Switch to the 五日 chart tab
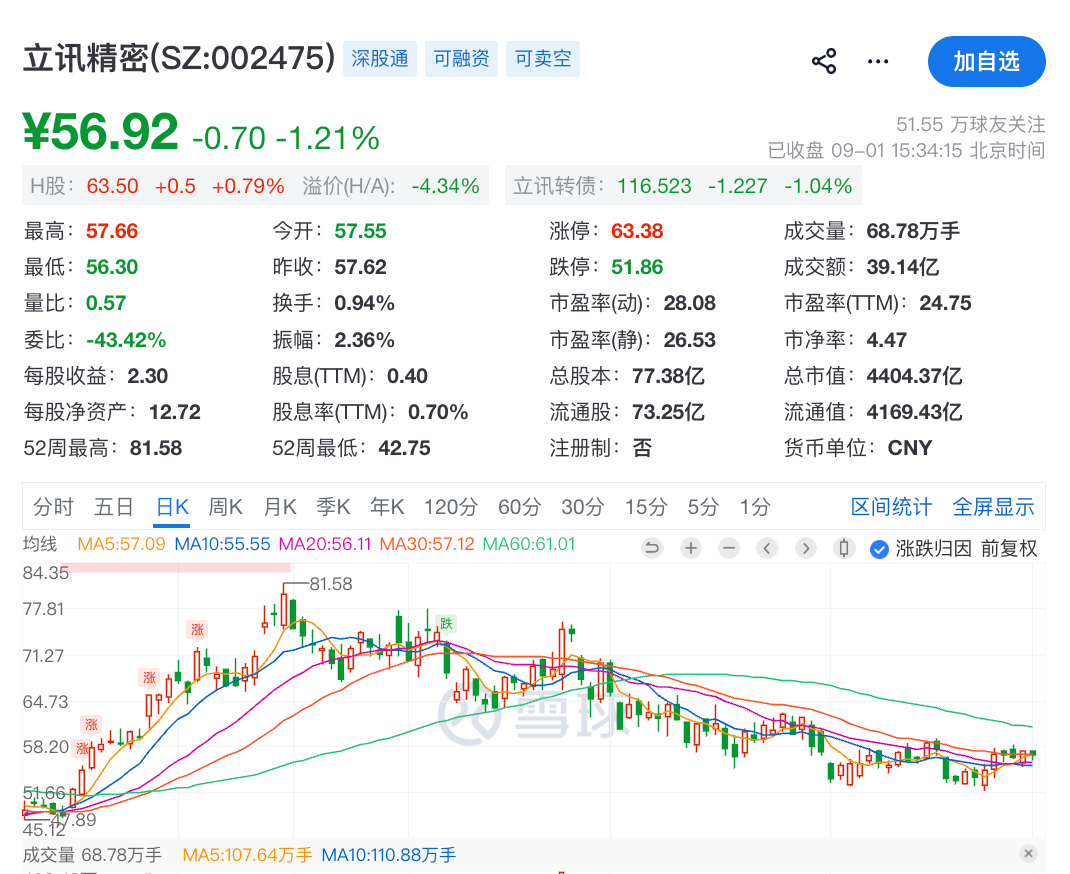The width and height of the screenshot is (1070, 874). pos(113,507)
